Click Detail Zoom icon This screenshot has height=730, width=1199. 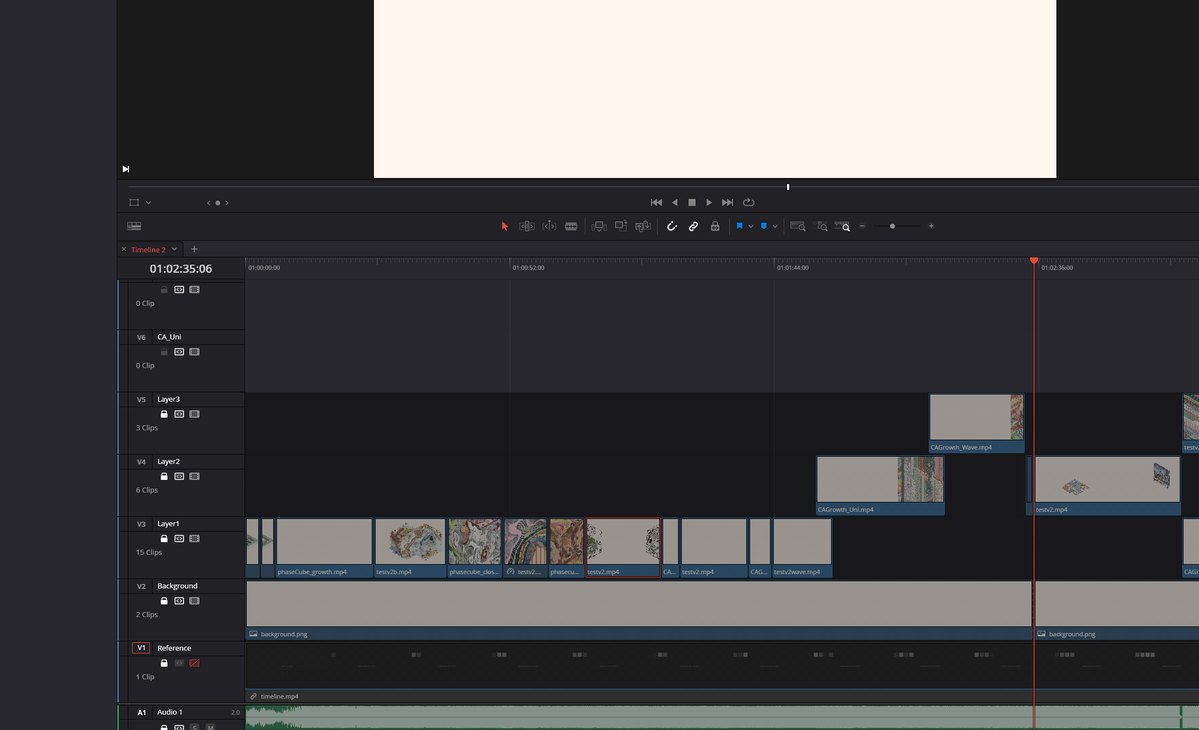[x=820, y=226]
